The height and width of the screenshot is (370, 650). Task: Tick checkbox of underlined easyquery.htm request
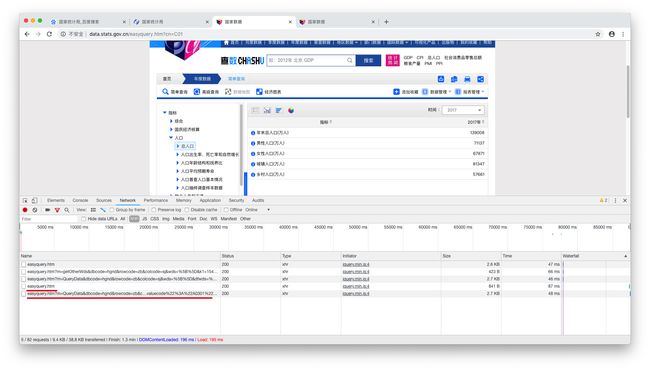(x=24, y=286)
